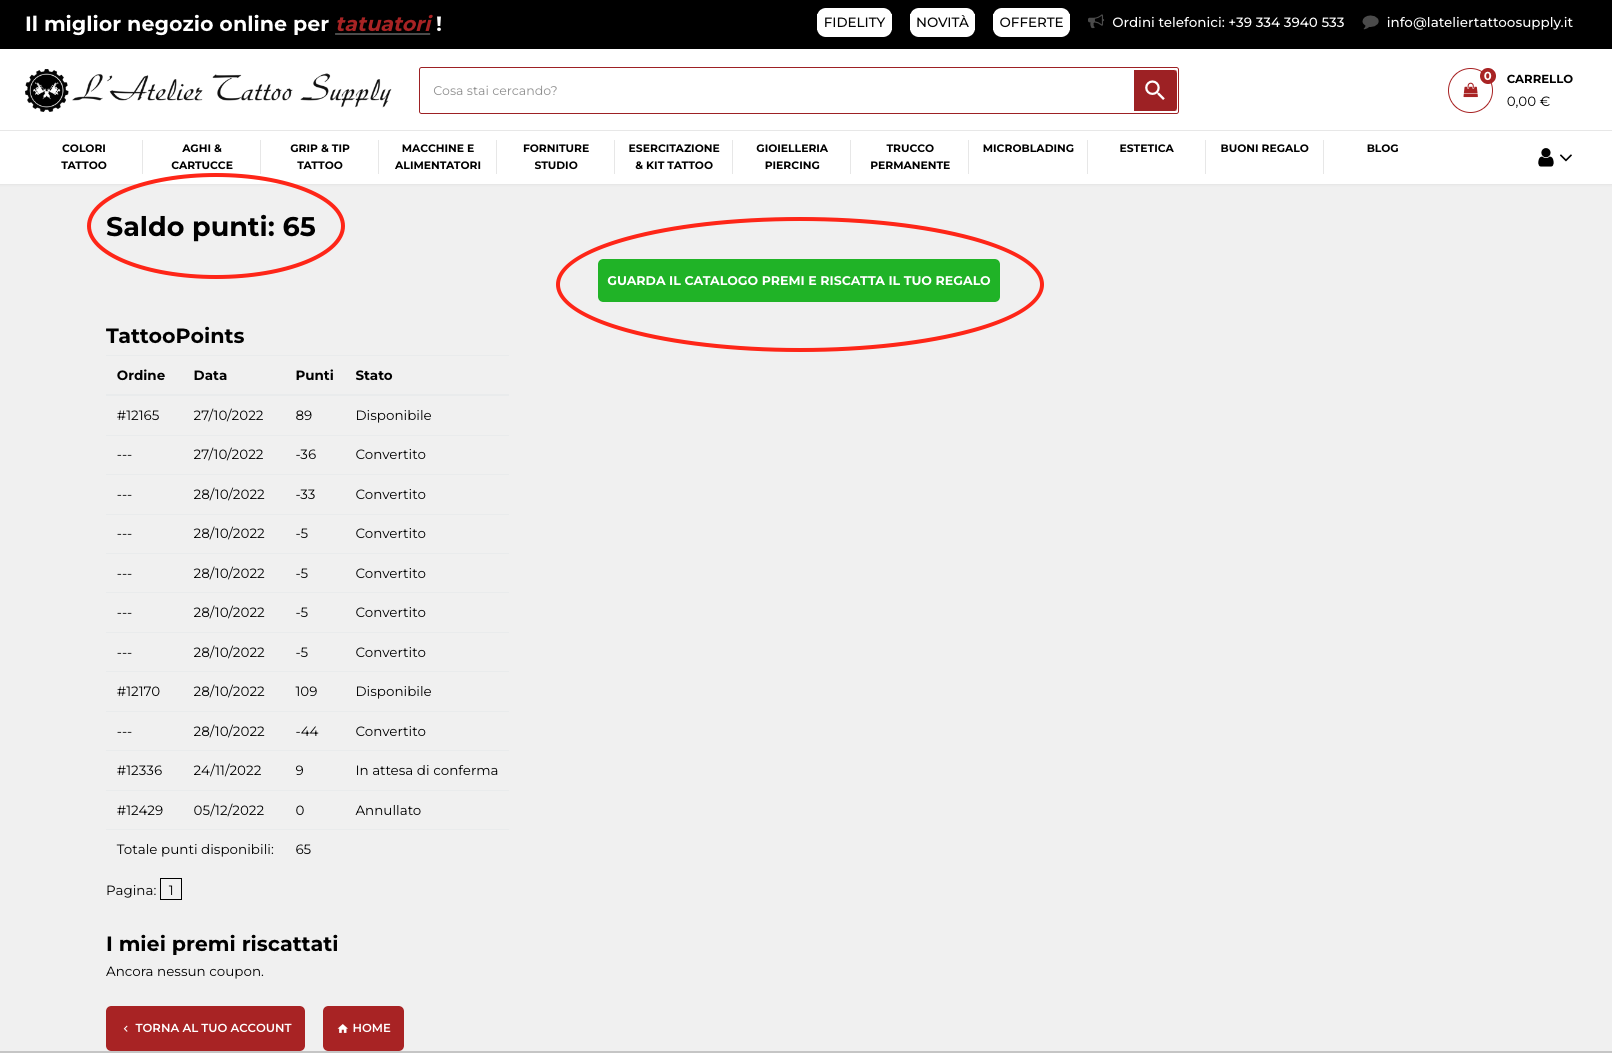Click the 'tatuatori' highlighted link
Screen dimensions: 1612x1053
tap(384, 24)
